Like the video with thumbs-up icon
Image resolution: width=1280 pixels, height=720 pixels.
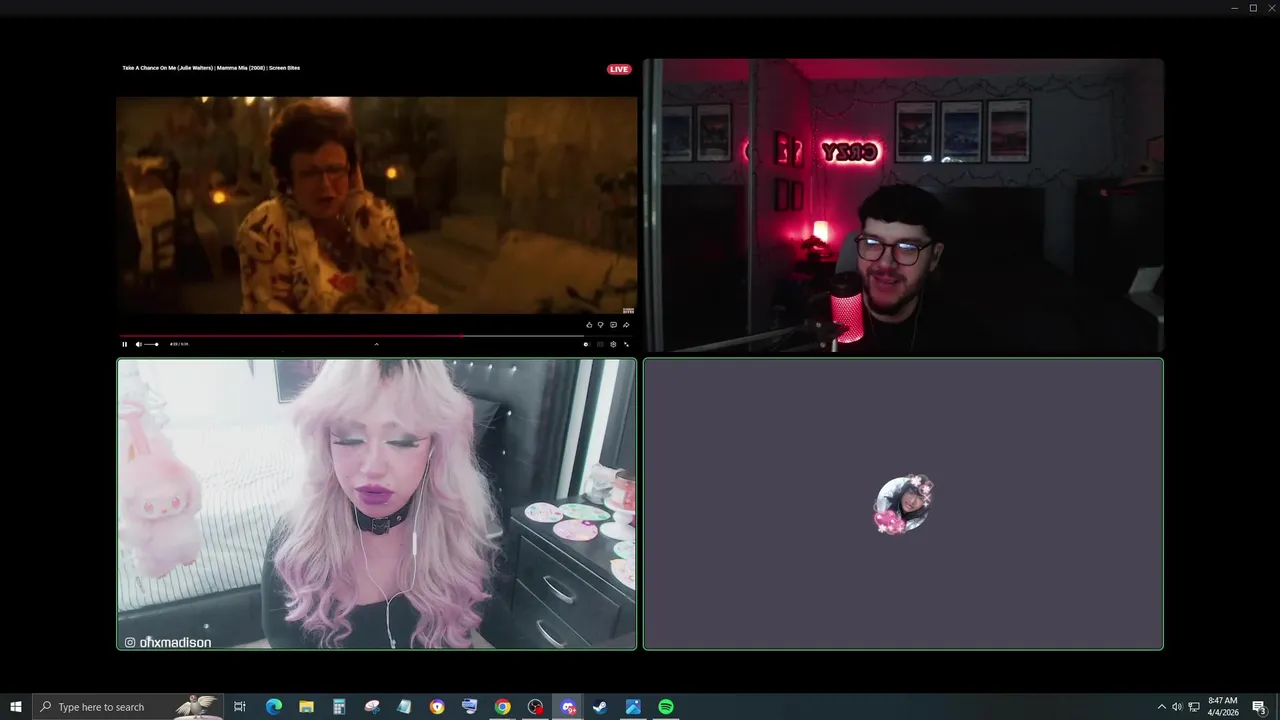[x=589, y=325]
